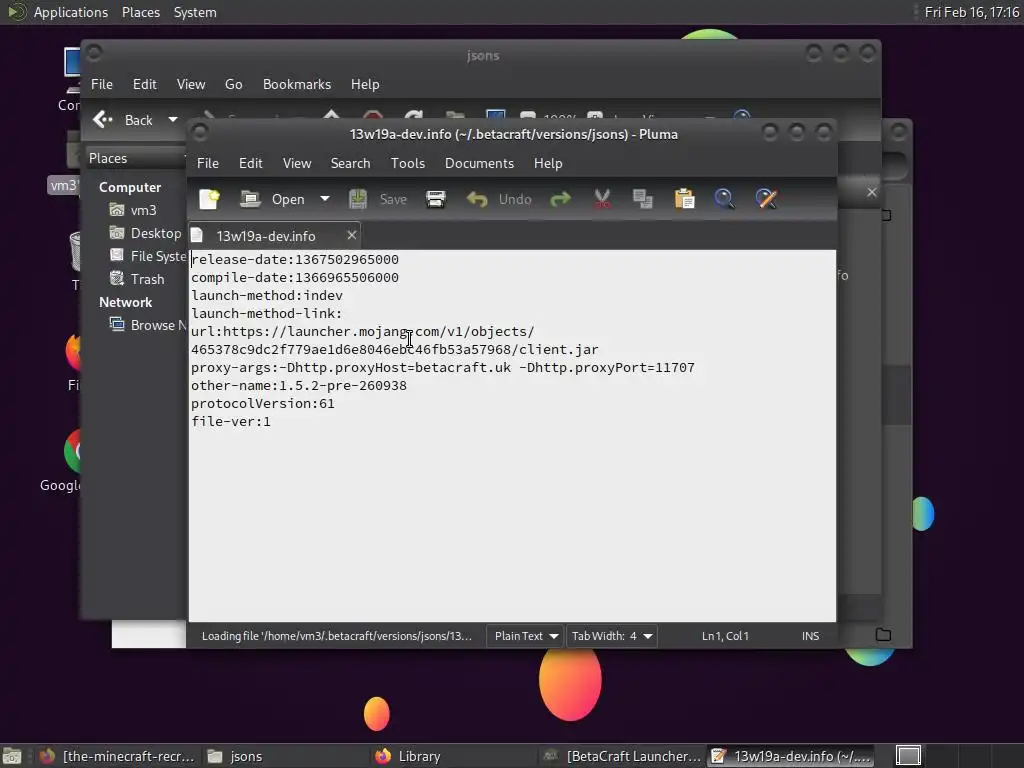
Task: Open Pluma's View menu
Action: pos(296,163)
